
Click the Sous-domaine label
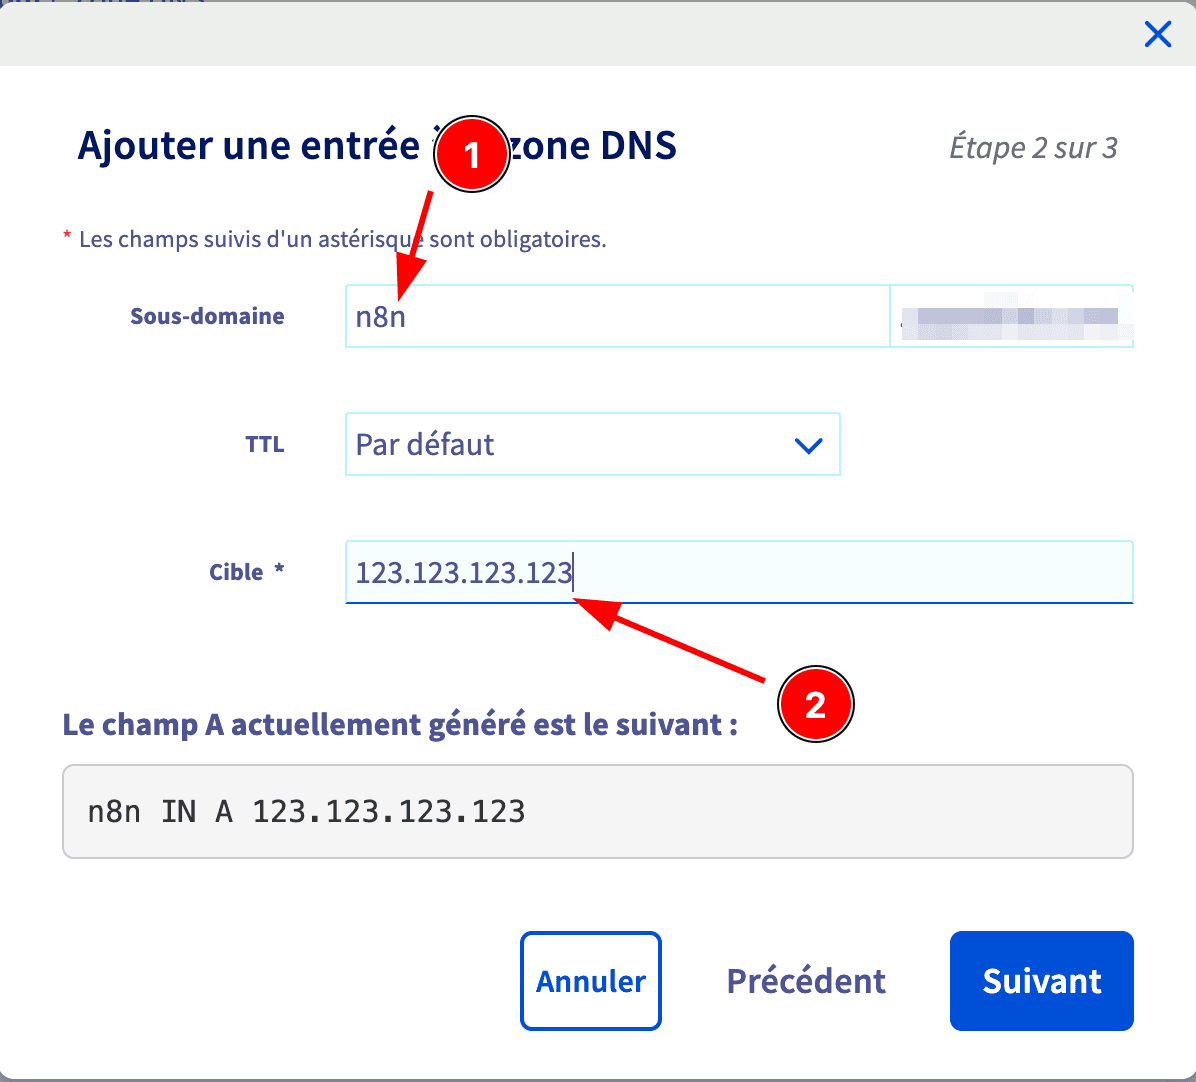pyautogui.click(x=207, y=316)
